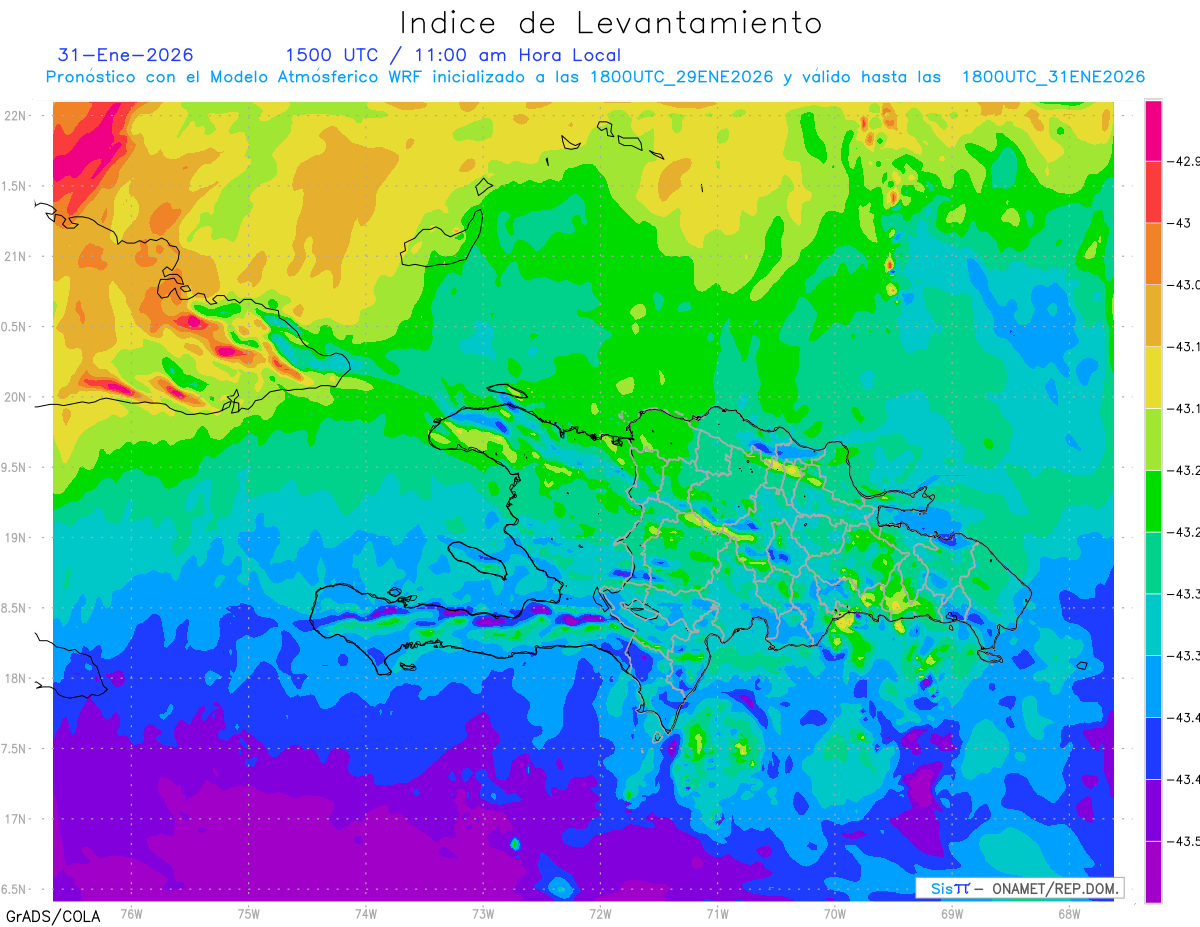Select the bottom purple legend swatch
This screenshot has height=927, width=1200.
click(x=1153, y=872)
